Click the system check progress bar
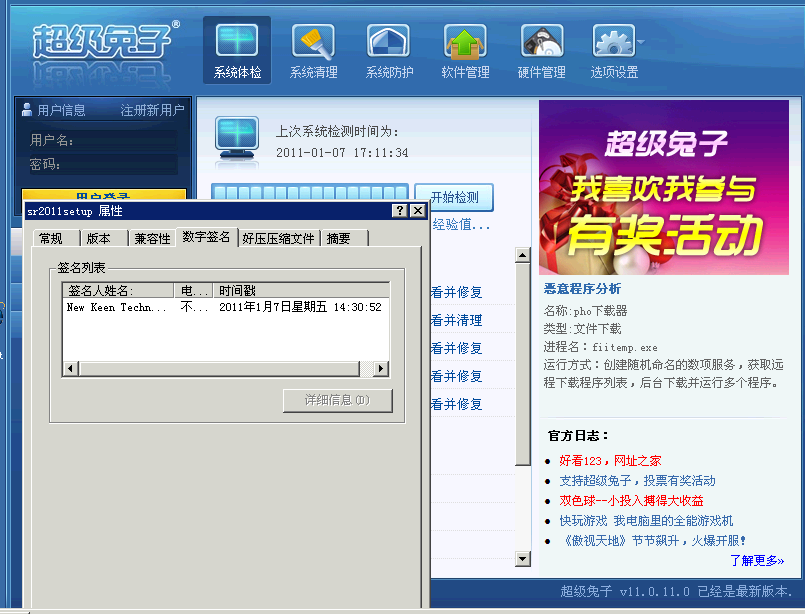 click(310, 193)
